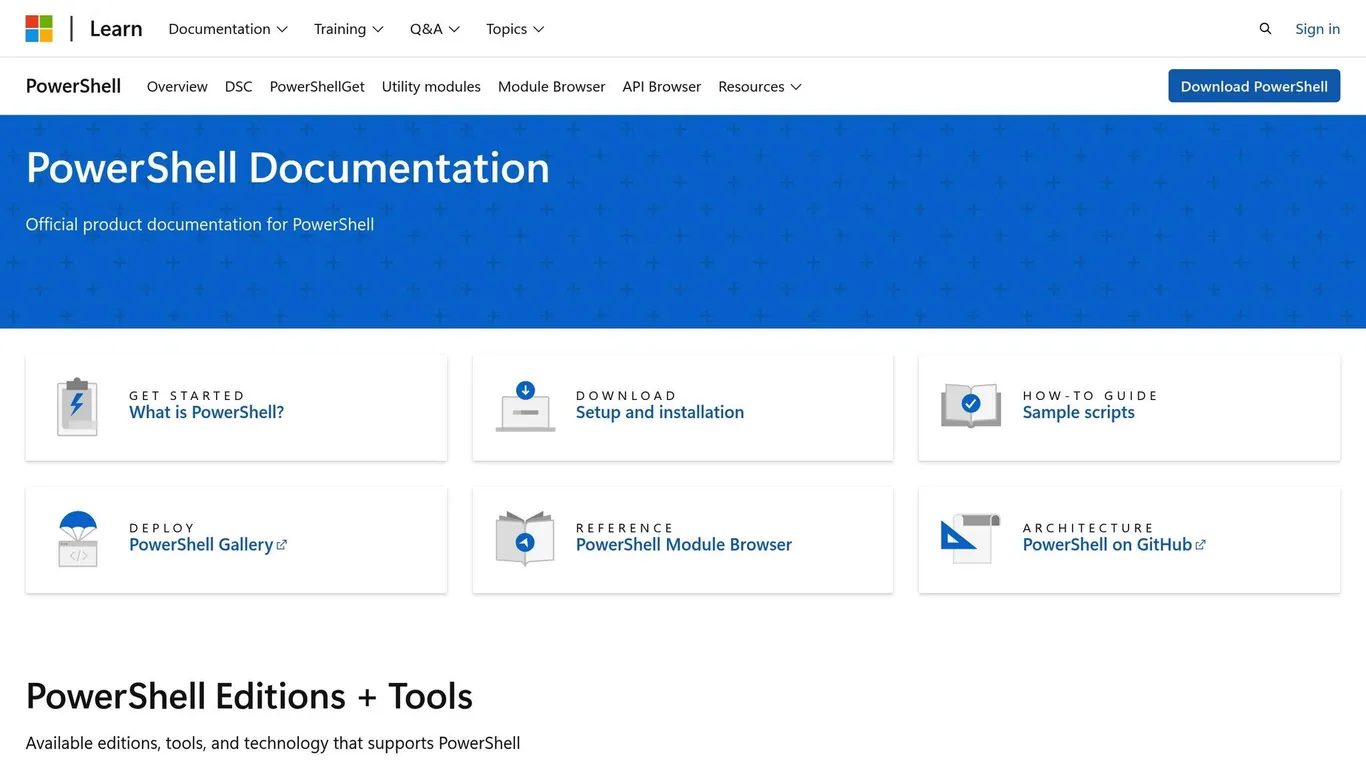This screenshot has height=768, width=1366.
Task: Open the What is PowerShell? link
Action: point(206,412)
